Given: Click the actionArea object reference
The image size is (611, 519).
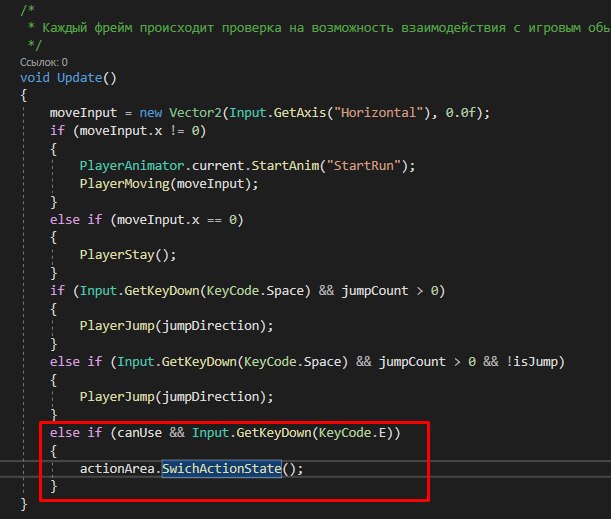Looking at the screenshot, I should 117,468.
